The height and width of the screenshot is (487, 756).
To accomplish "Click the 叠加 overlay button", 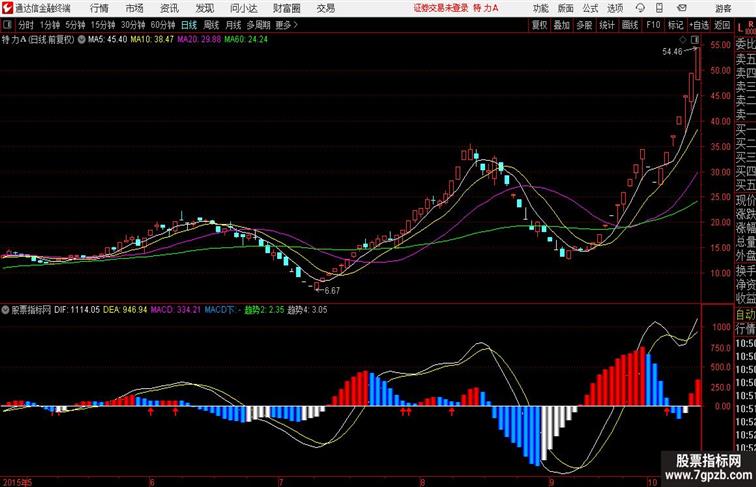I will pyautogui.click(x=562, y=25).
